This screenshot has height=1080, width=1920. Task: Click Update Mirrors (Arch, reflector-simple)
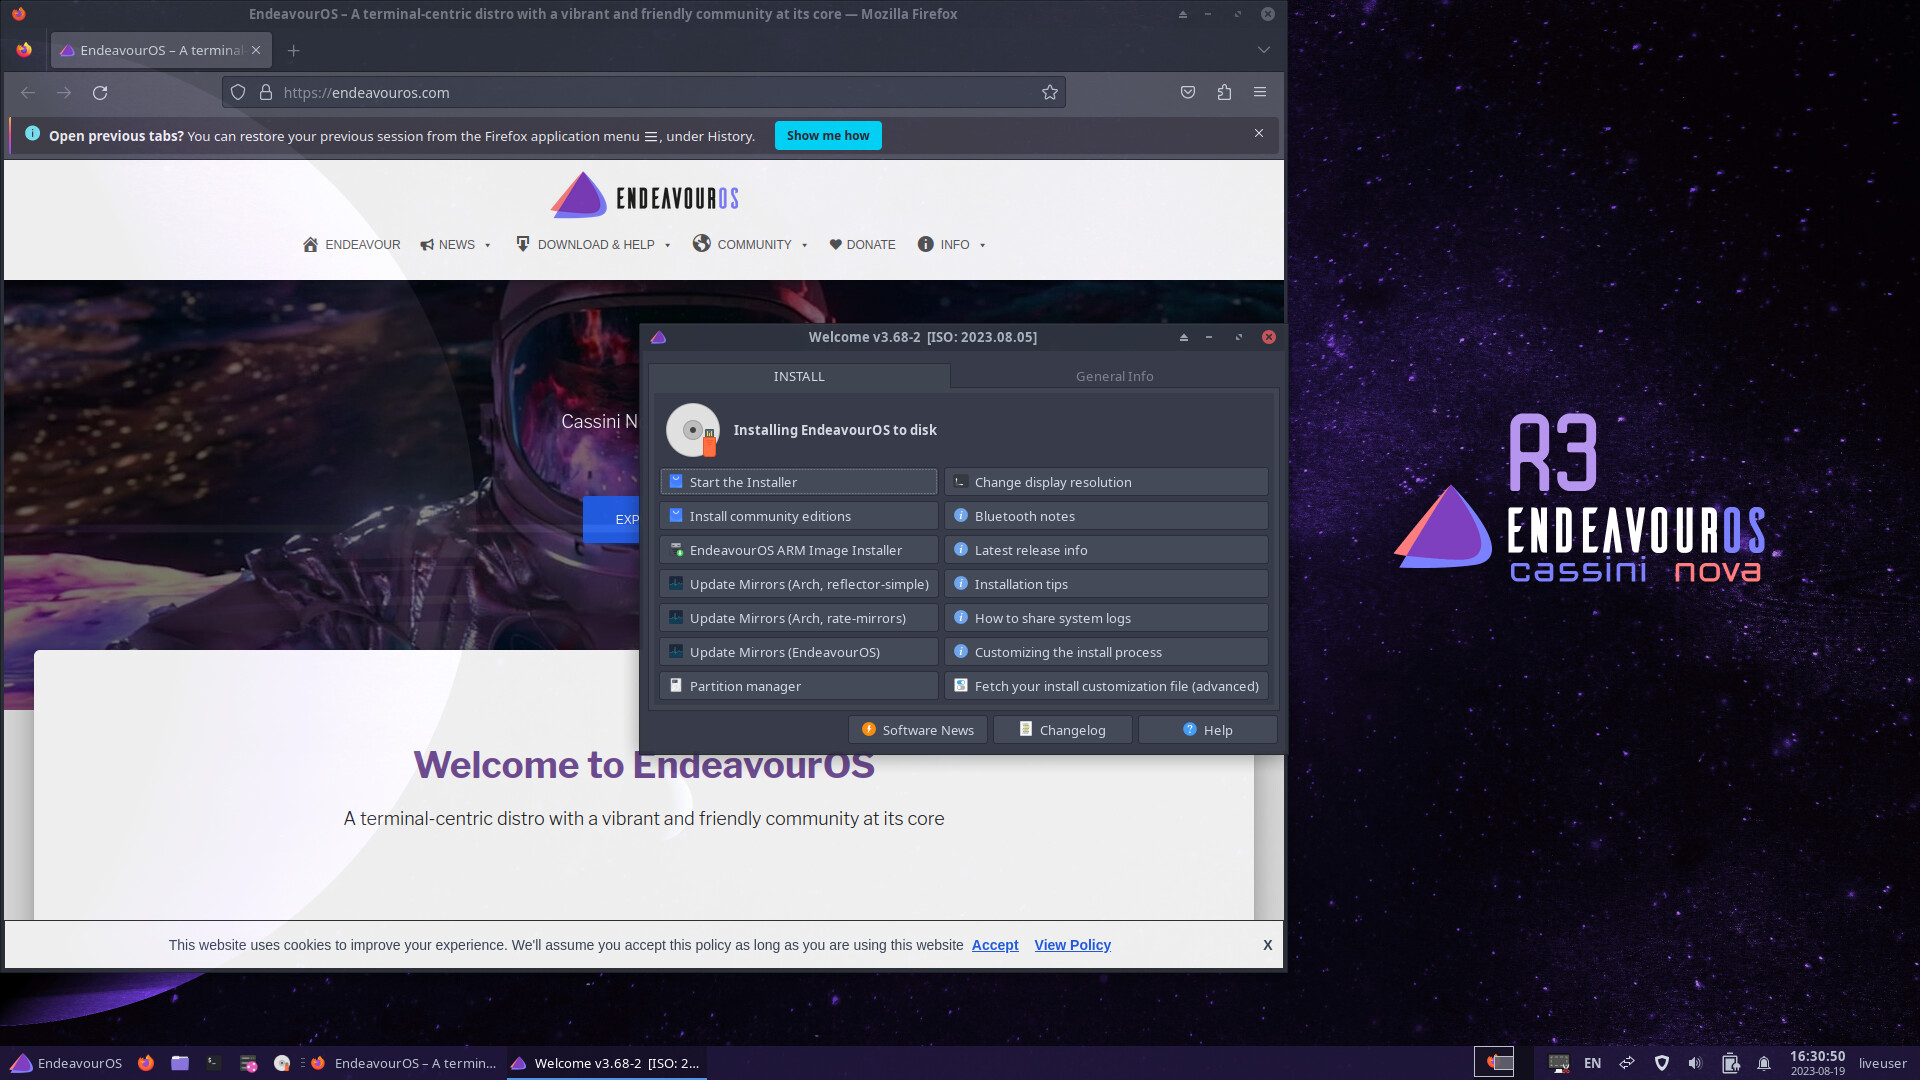(x=799, y=584)
